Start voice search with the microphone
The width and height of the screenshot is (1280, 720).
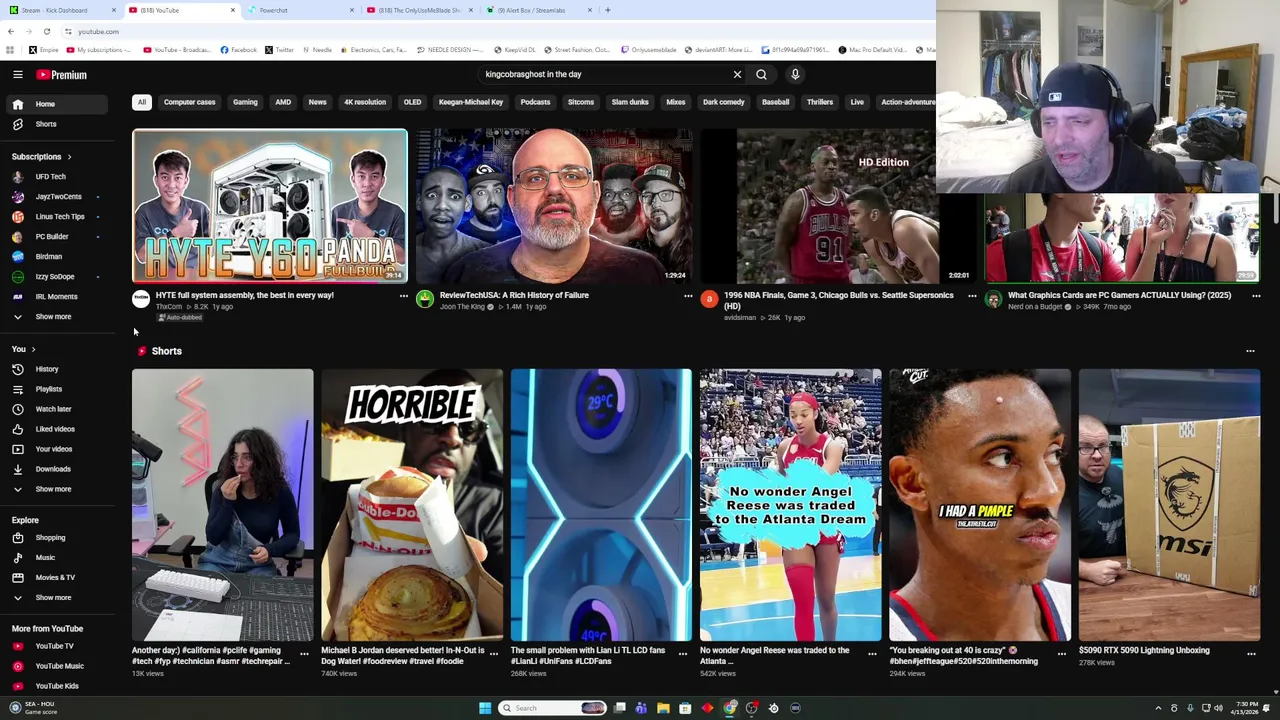coord(795,74)
